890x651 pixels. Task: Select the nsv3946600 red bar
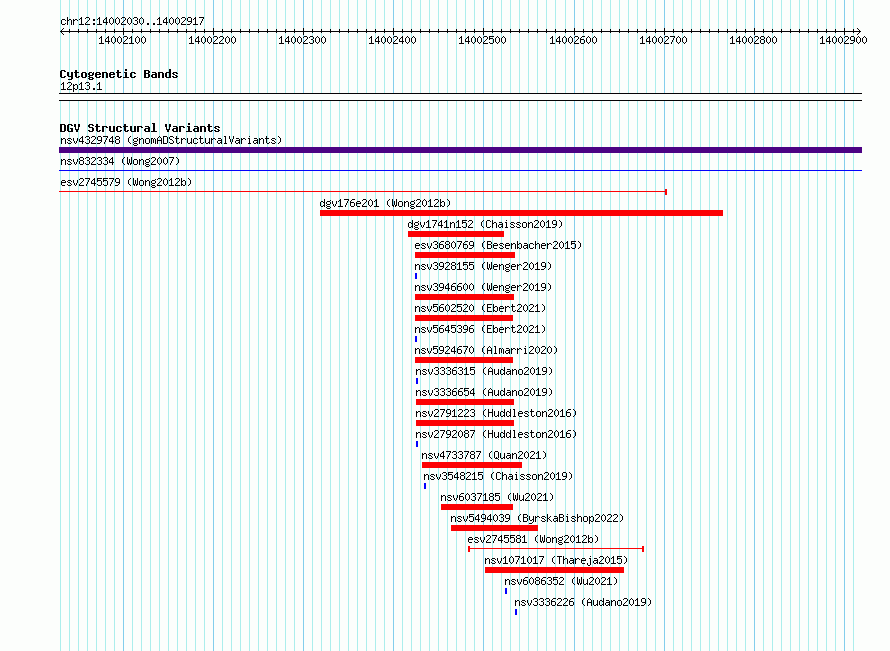(x=464, y=297)
